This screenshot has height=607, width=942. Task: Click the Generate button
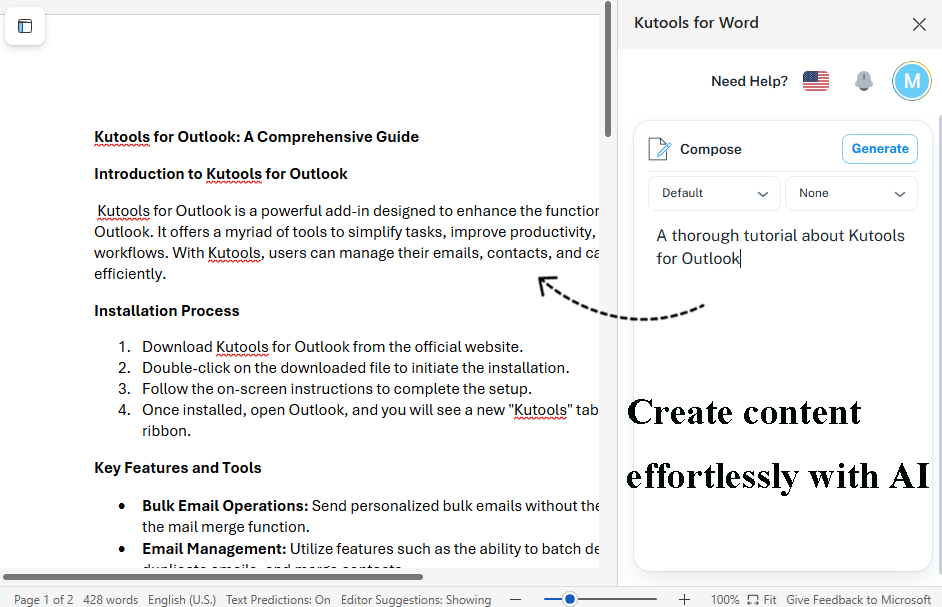879,148
